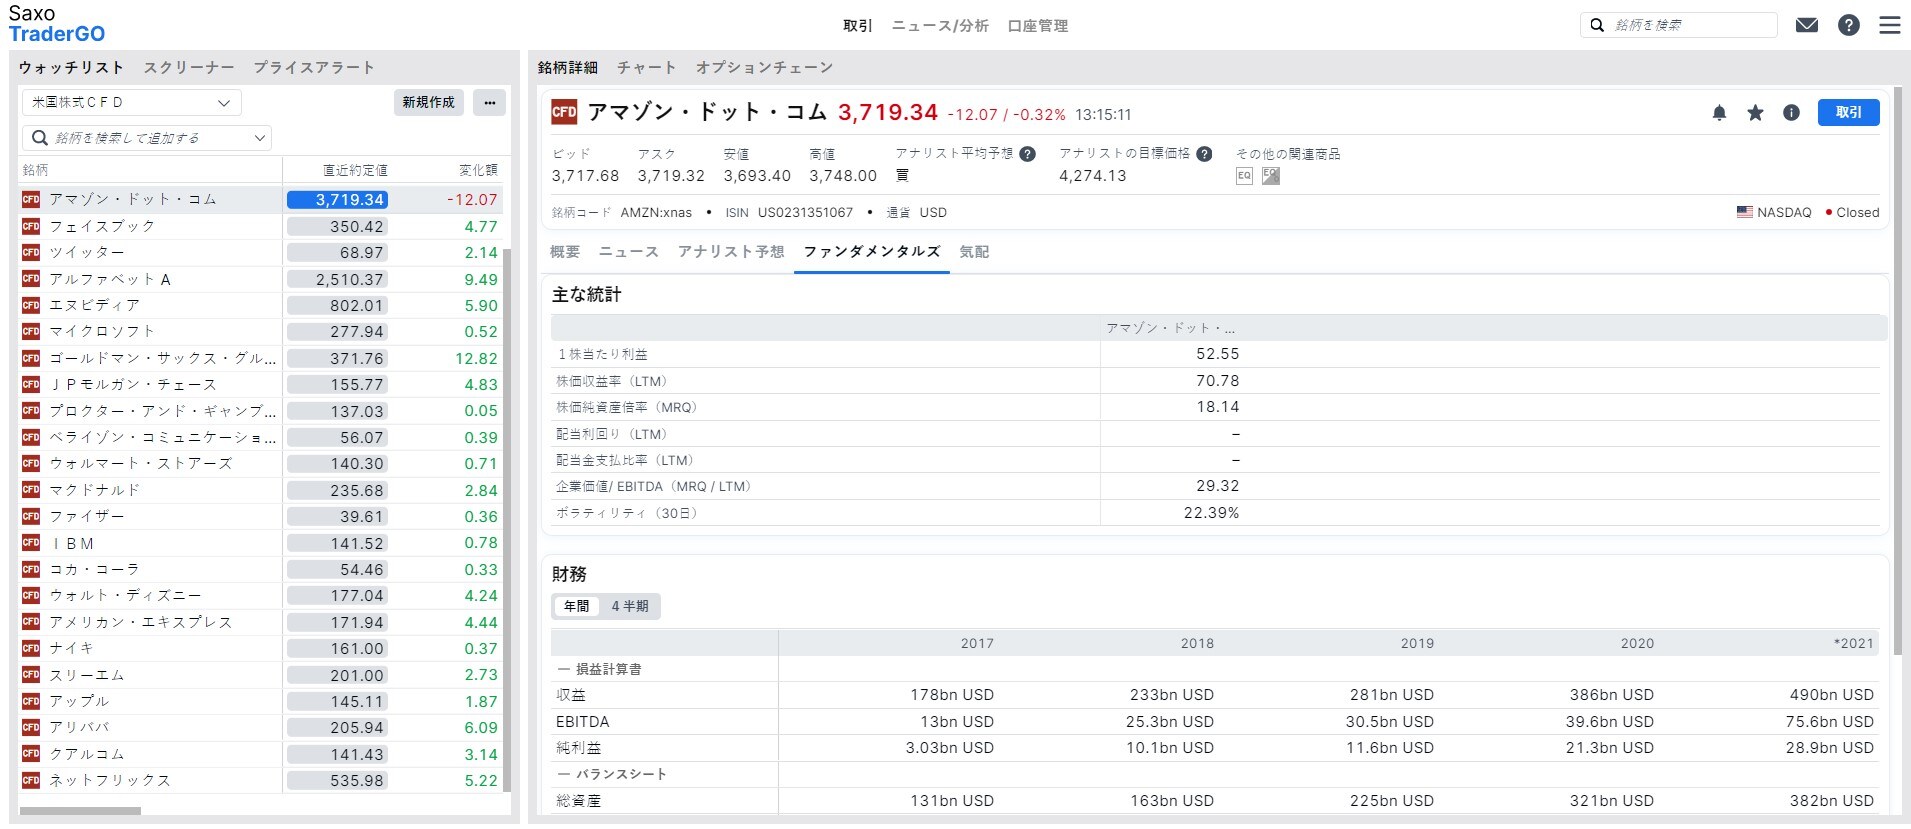Open the watchlist more options (…) button

pyautogui.click(x=489, y=102)
